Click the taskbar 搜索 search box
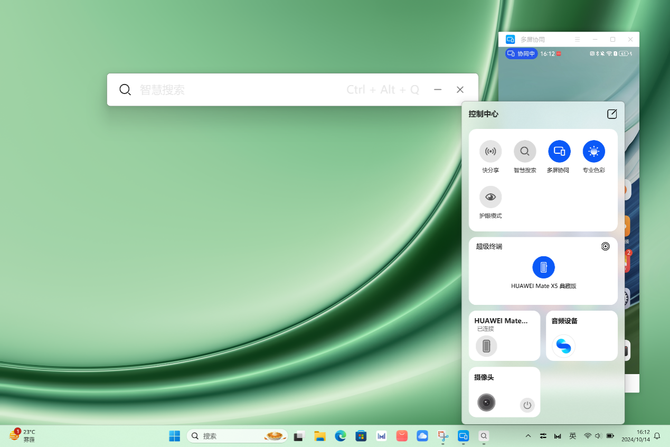The height and width of the screenshot is (447, 670). pos(237,436)
